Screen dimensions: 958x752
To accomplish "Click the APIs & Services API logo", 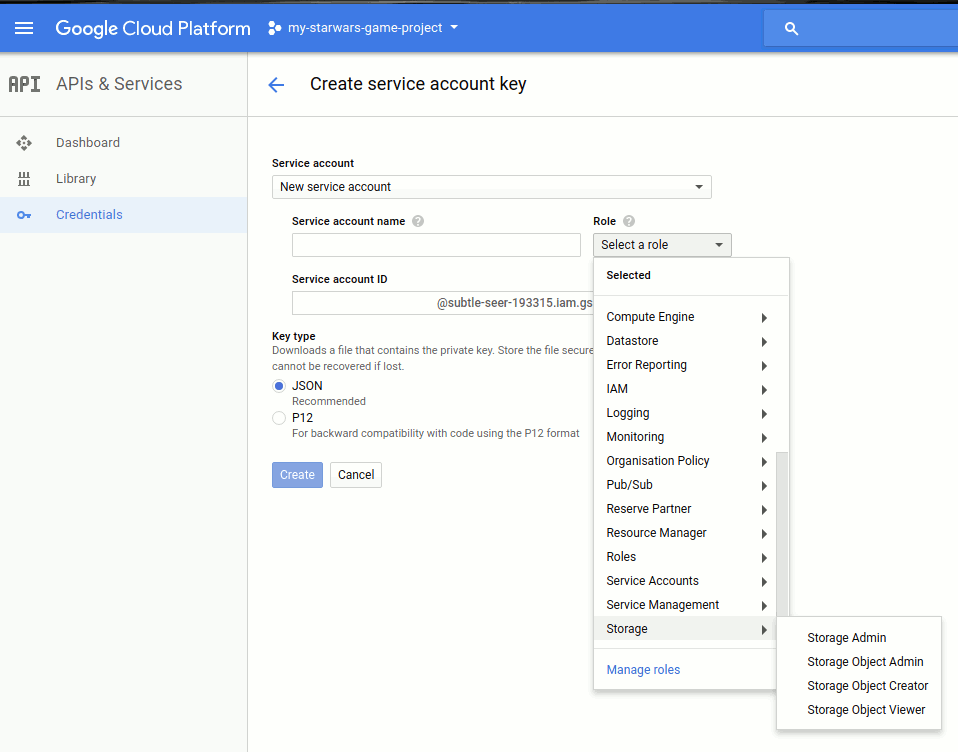I will pos(25,84).
